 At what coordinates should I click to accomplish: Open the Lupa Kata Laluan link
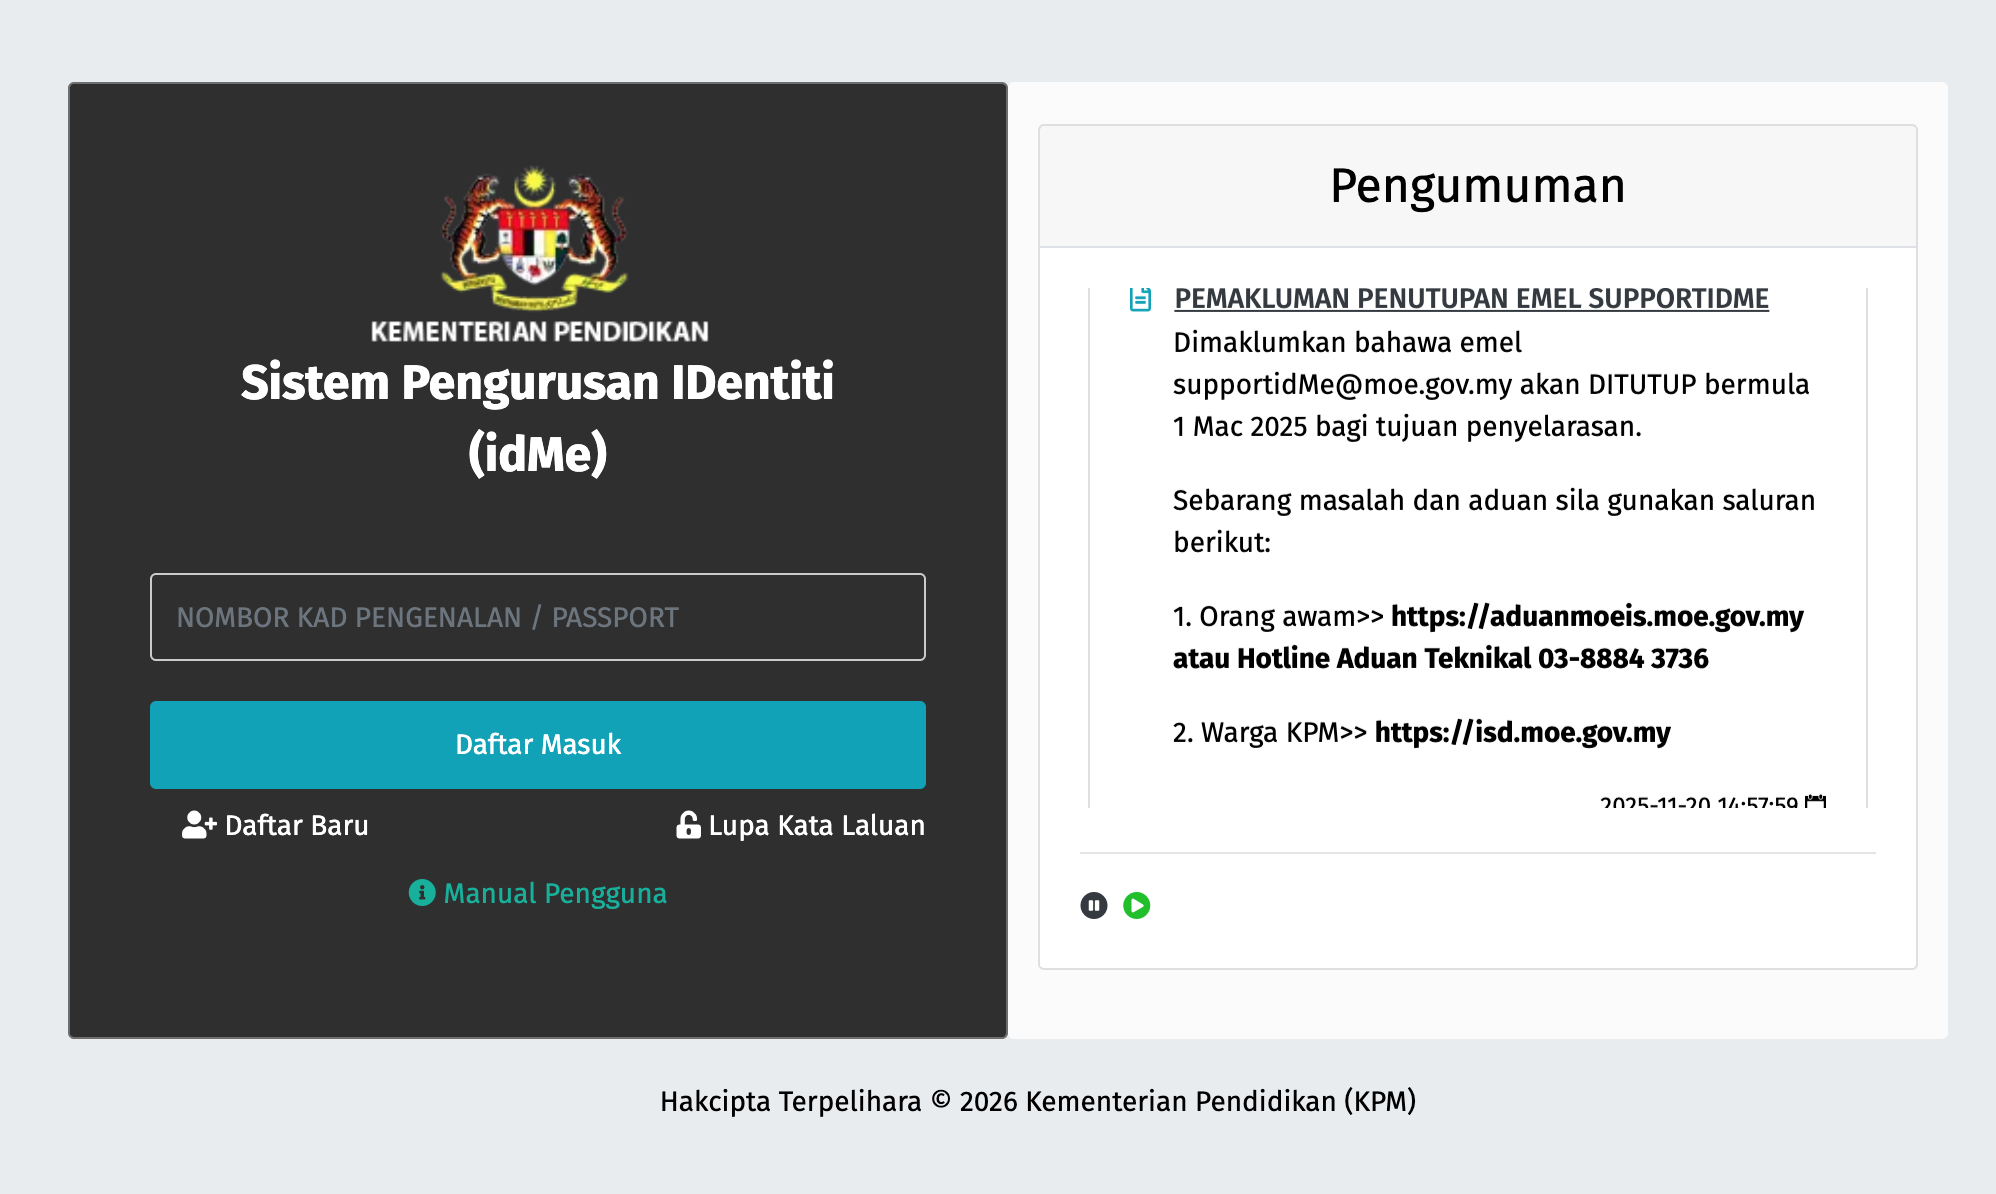click(800, 825)
